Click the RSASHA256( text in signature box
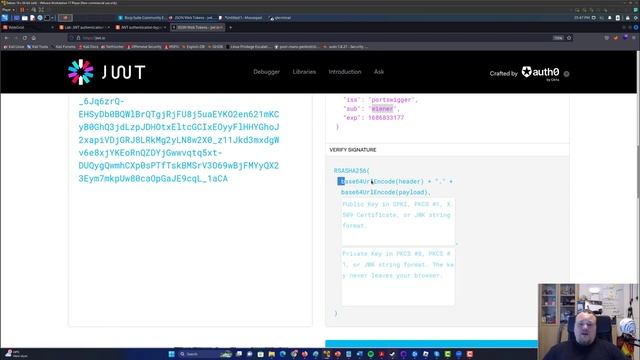Viewport: 640px width, 360px height. pos(351,171)
